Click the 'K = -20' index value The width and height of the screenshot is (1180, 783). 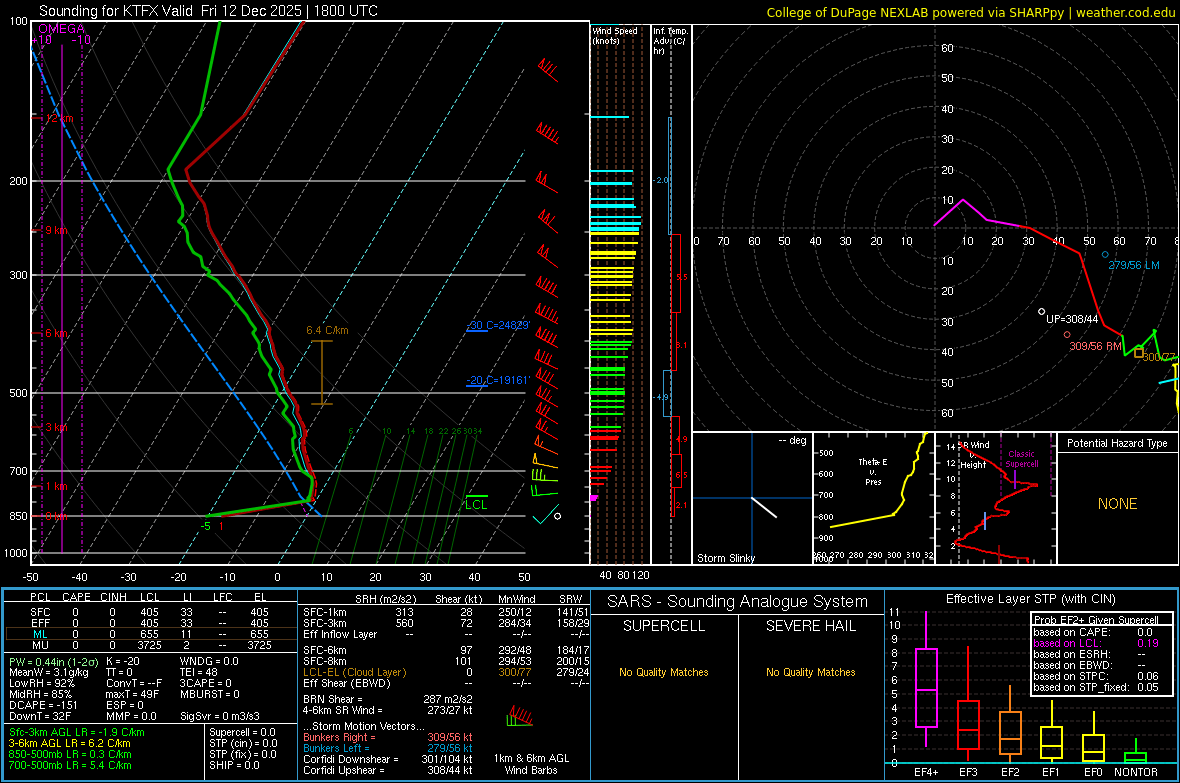[123, 661]
